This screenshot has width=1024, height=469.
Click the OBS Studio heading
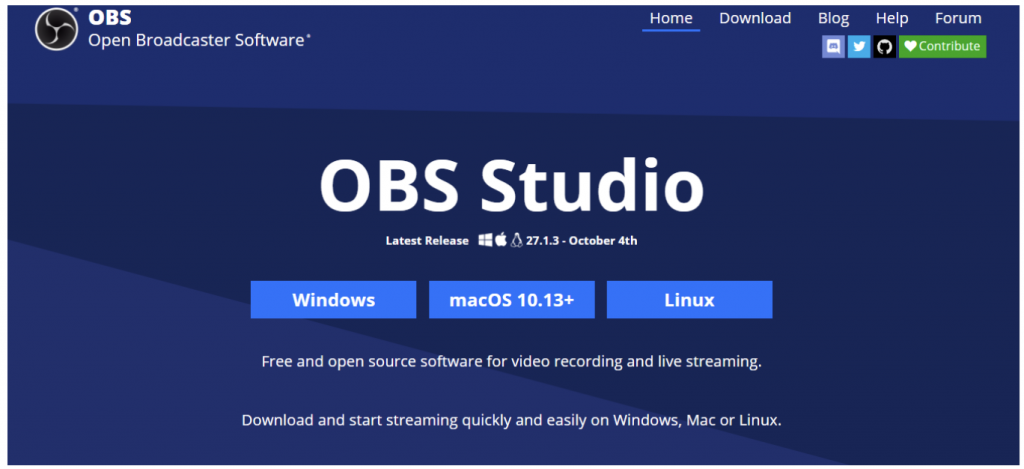tap(511, 184)
